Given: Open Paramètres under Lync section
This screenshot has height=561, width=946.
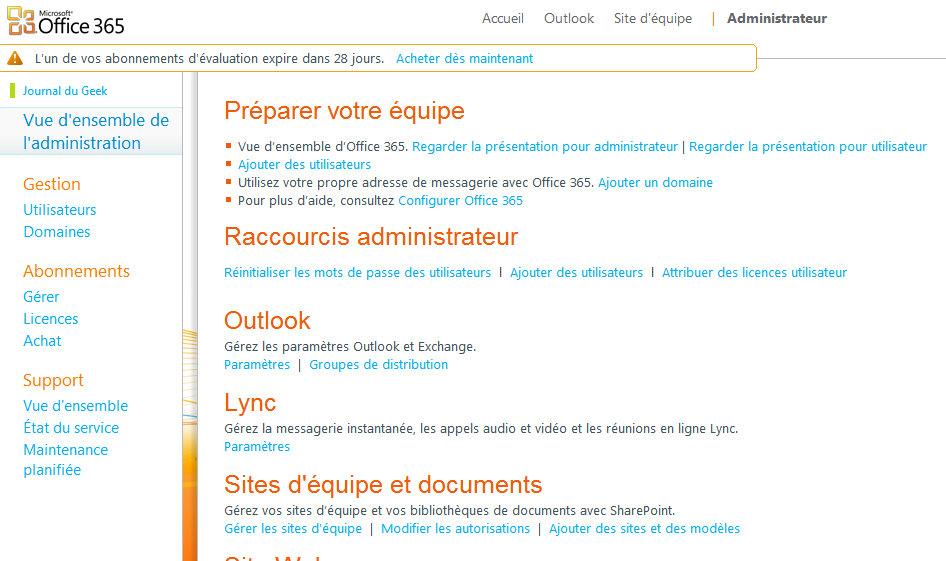Looking at the screenshot, I should click(257, 447).
